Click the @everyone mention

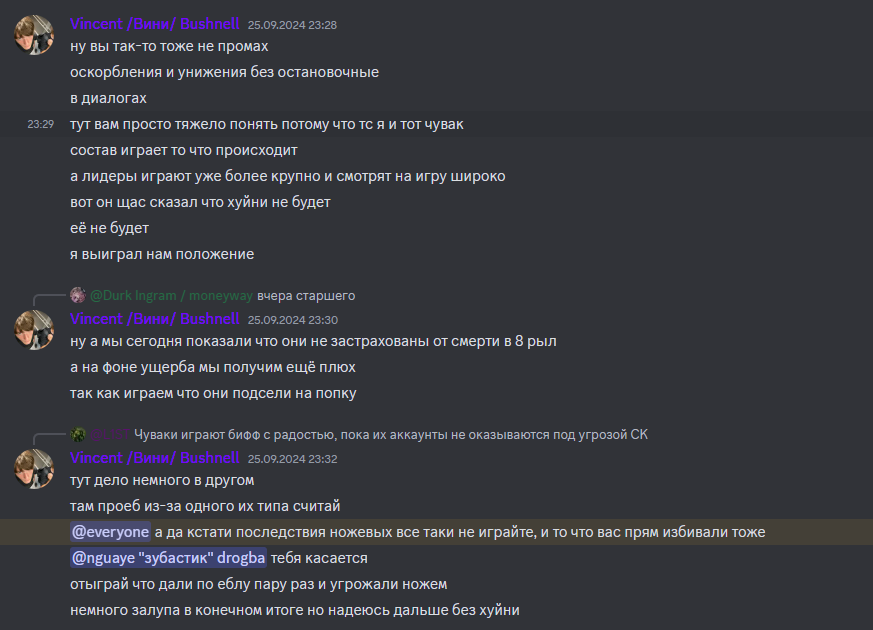click(110, 532)
